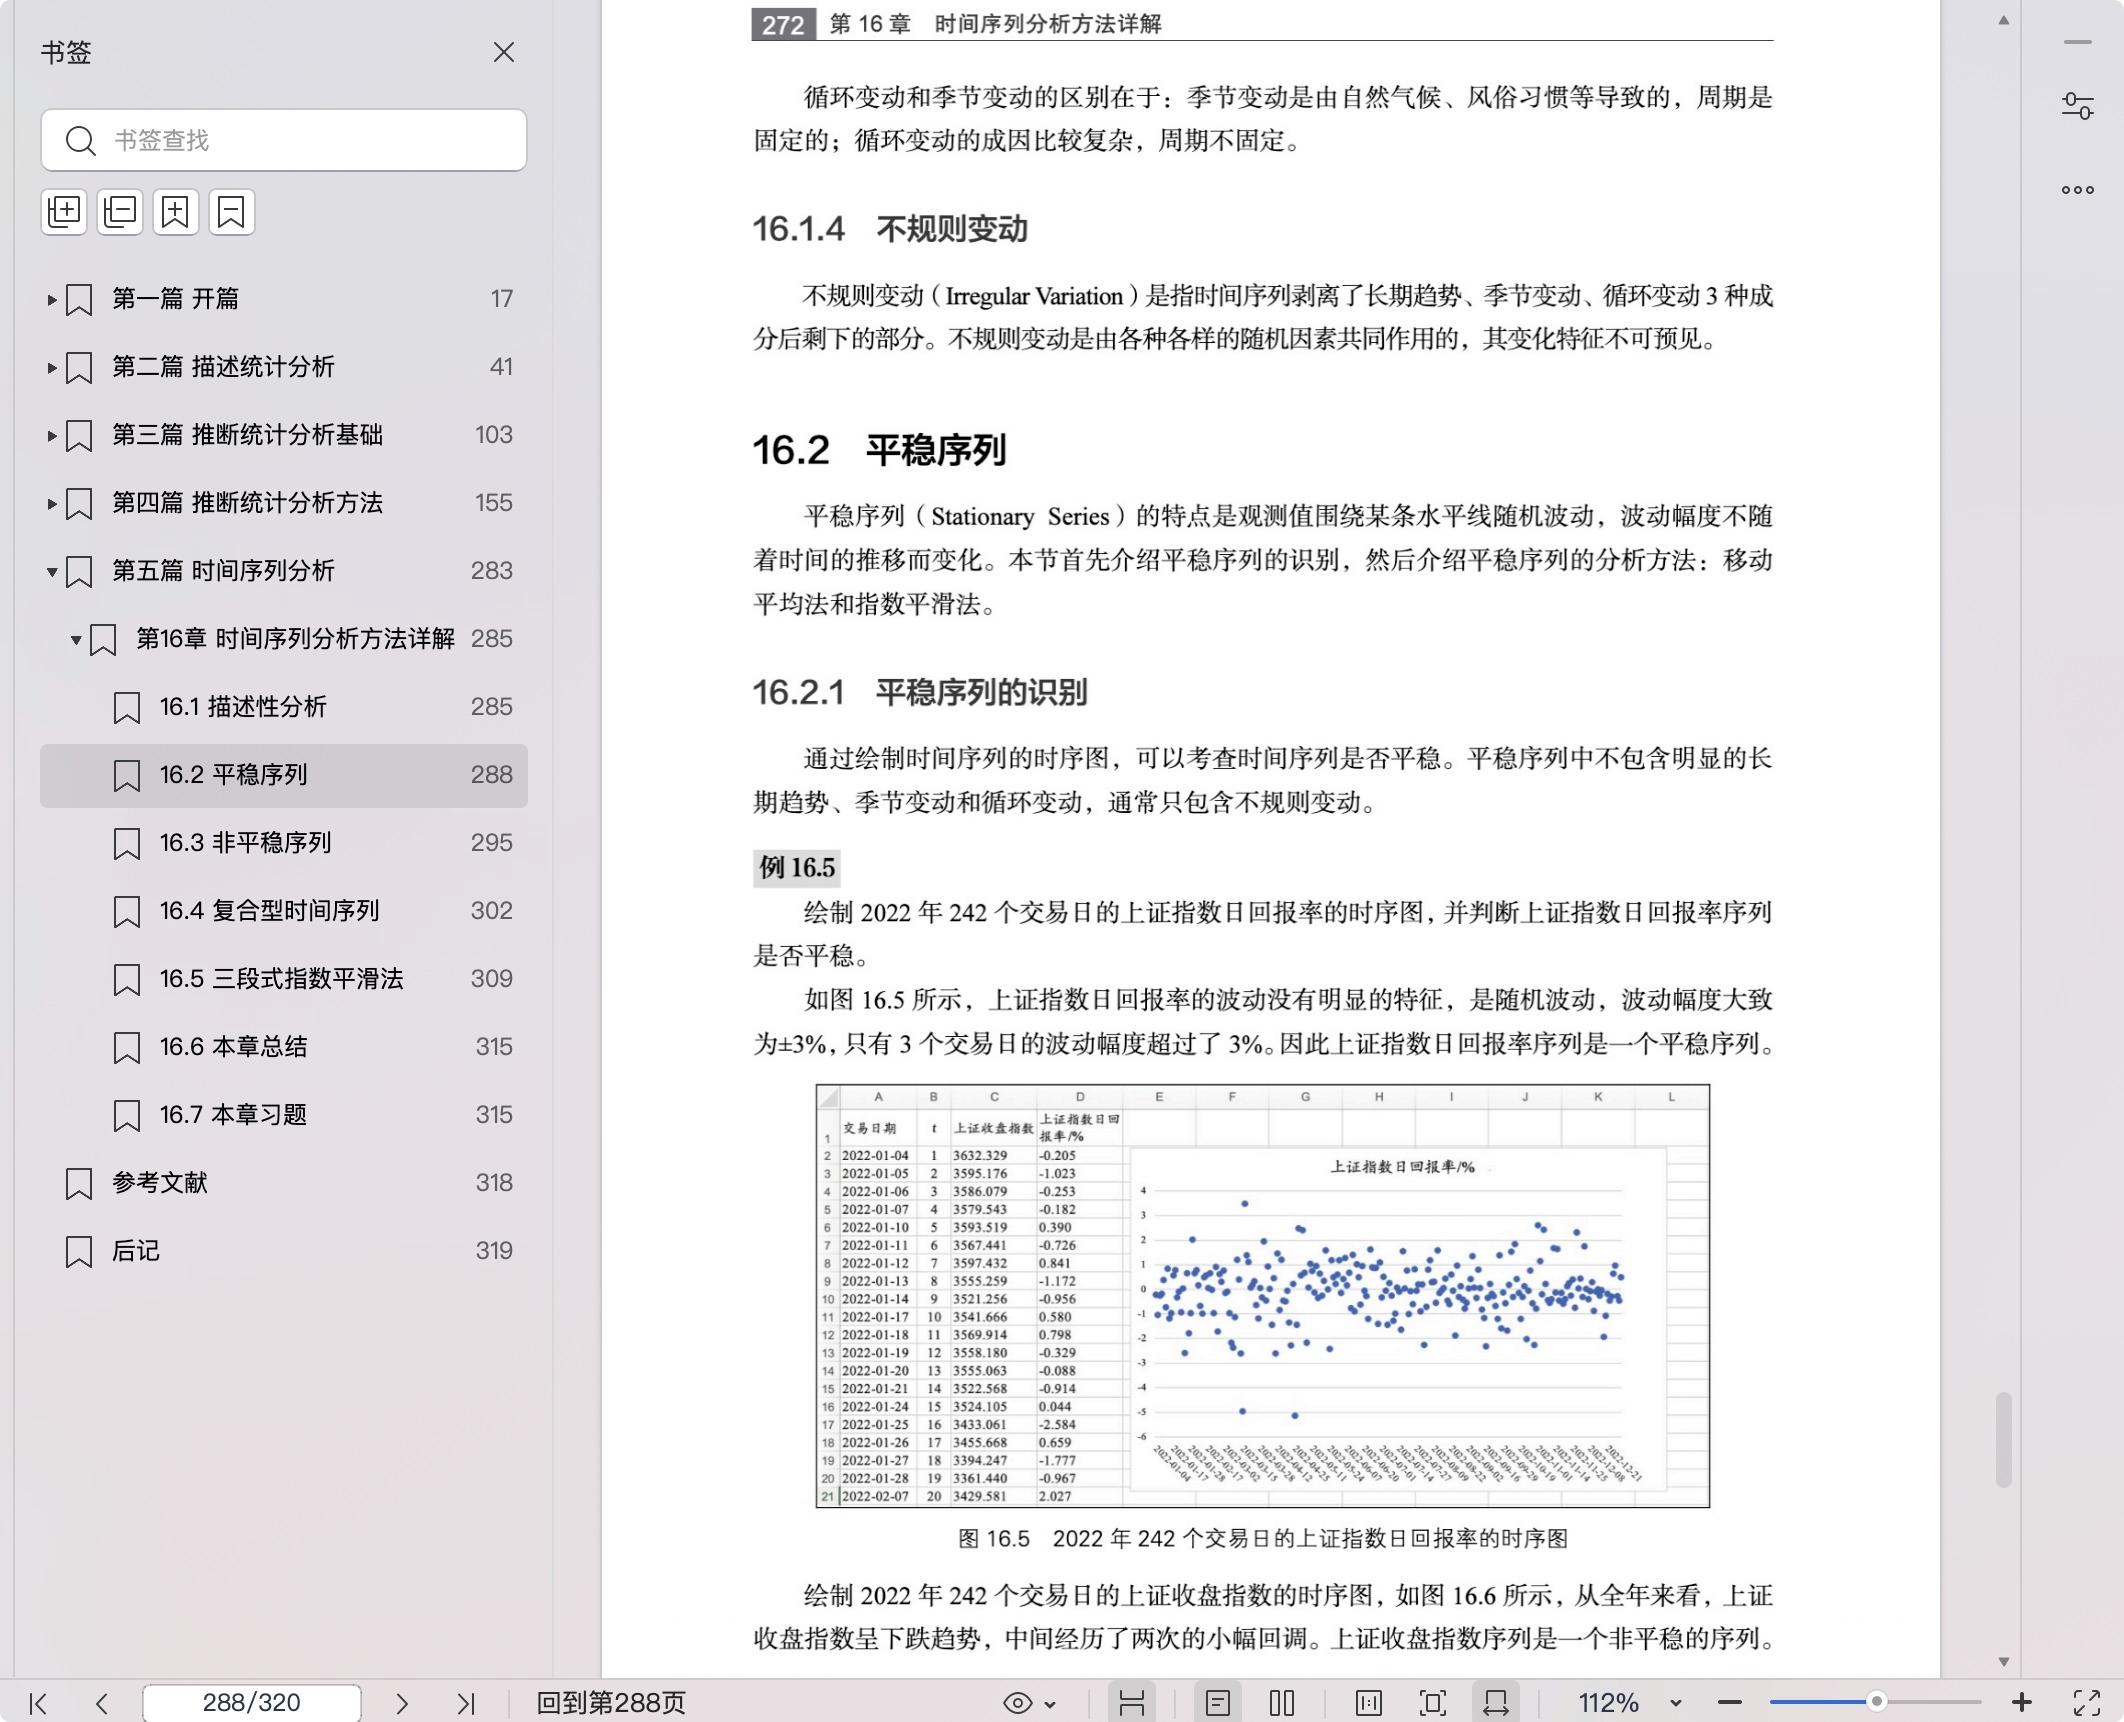Click bookmark icon beside 后记
Viewport: 2124px width, 1722px height.
[79, 1251]
